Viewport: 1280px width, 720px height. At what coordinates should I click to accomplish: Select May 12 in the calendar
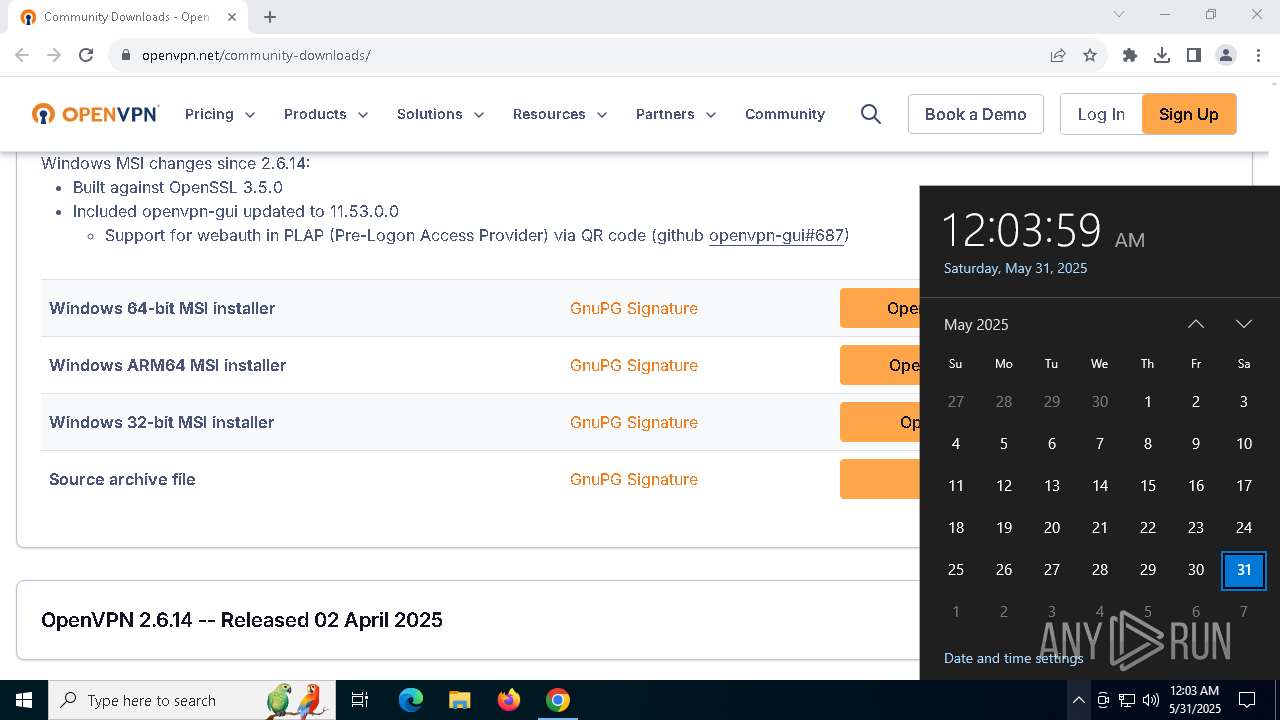(1004, 486)
